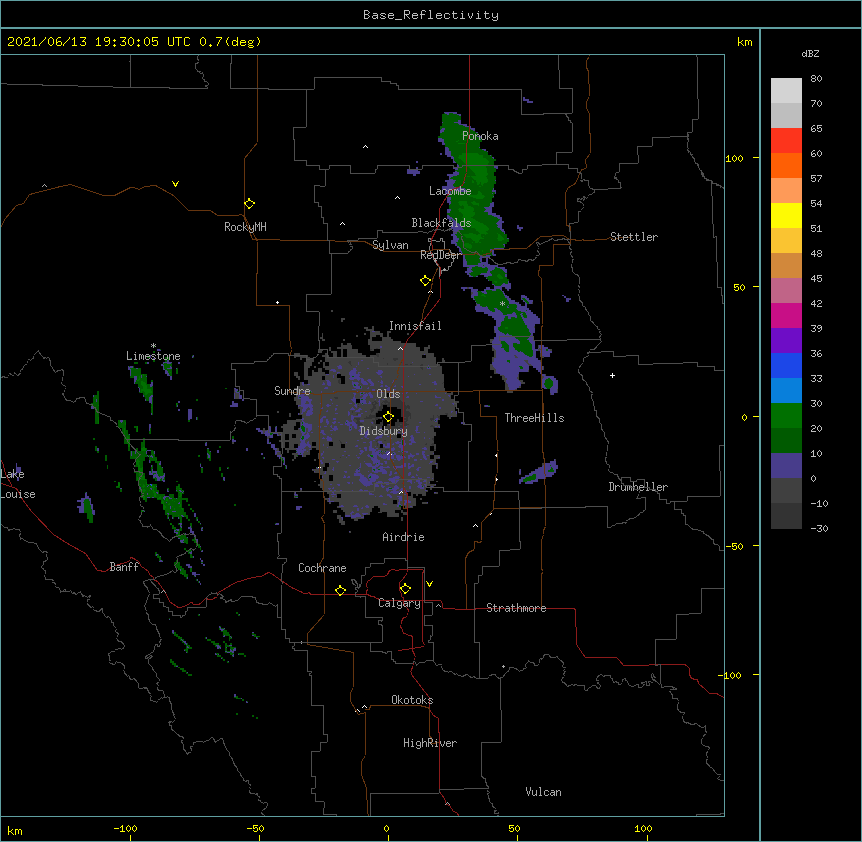Click the -100 tick label on the horizontal axis
The width and height of the screenshot is (862, 842).
pos(125,828)
